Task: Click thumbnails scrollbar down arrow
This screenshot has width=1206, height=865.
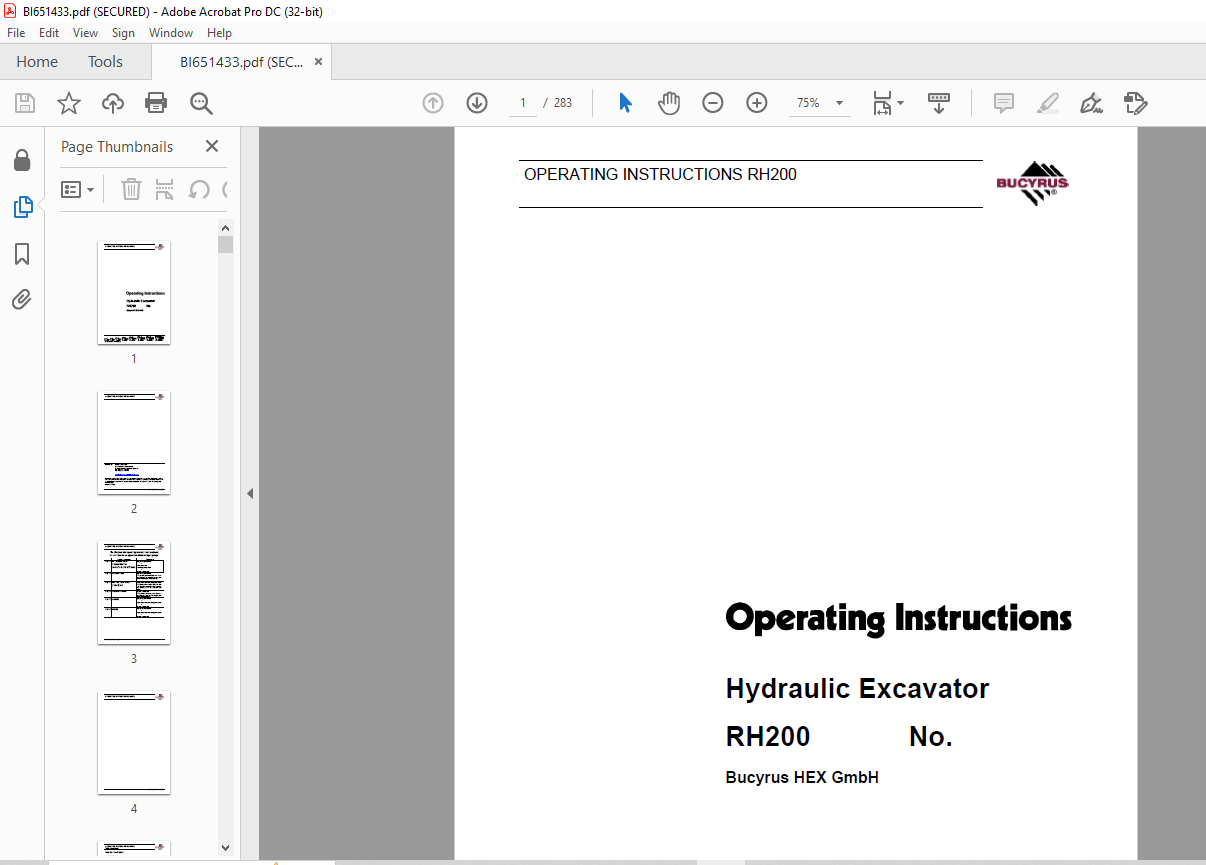Action: click(225, 848)
